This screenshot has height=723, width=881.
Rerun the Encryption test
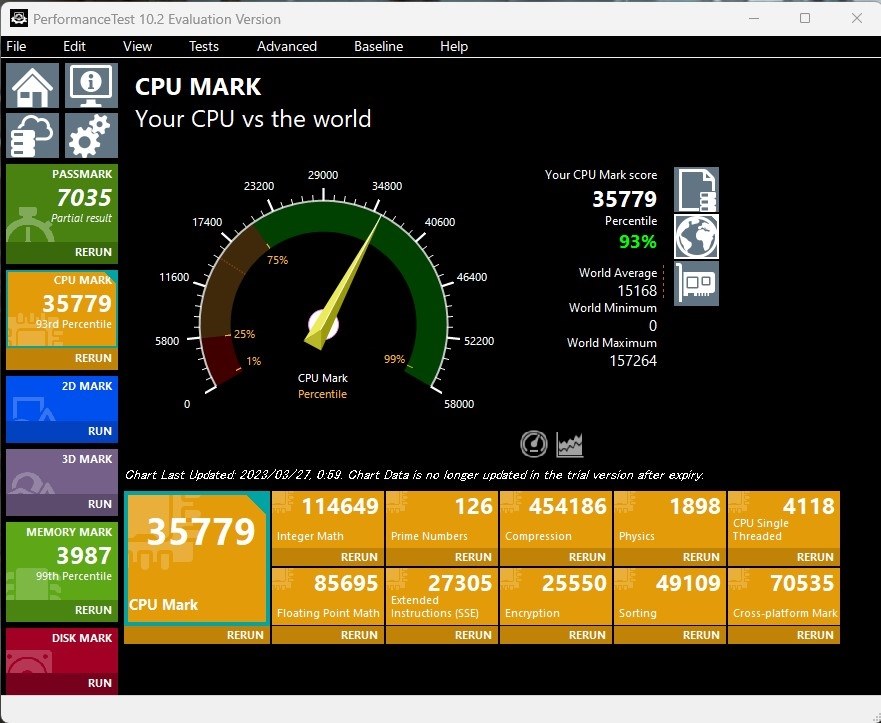coord(556,635)
